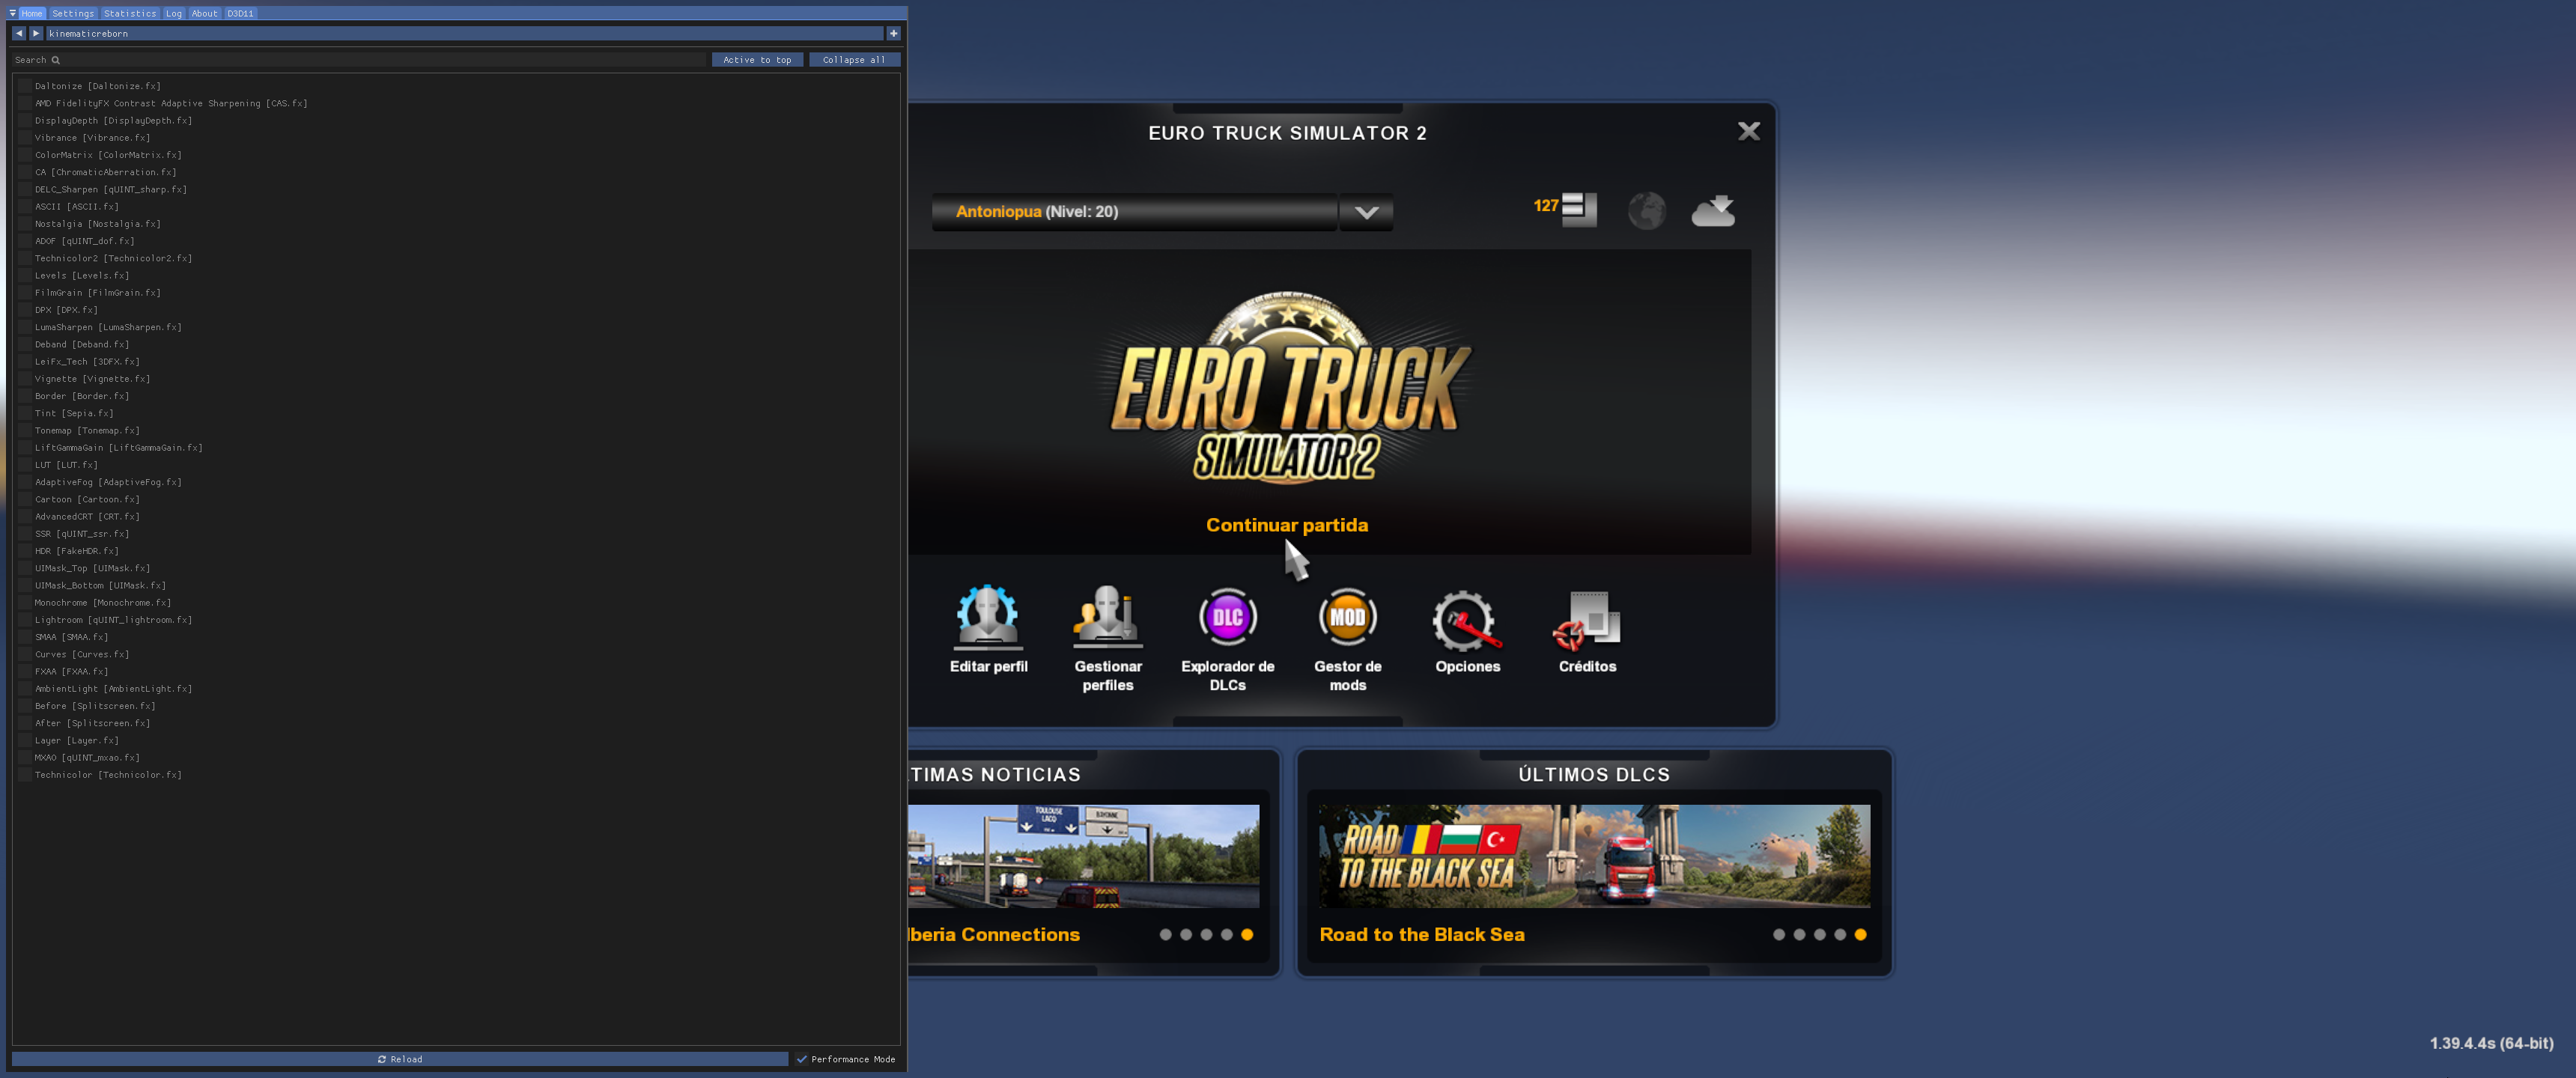The width and height of the screenshot is (2576, 1078).
Task: Switch to the D3D11 tab
Action: (x=240, y=13)
